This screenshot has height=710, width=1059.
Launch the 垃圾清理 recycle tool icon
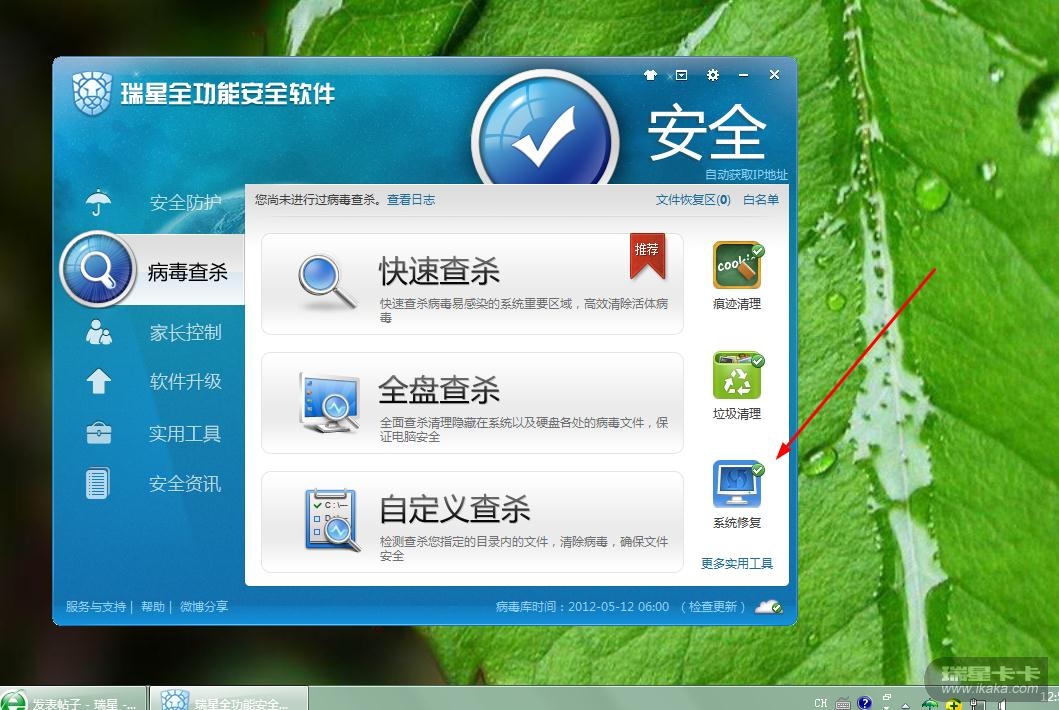738,376
